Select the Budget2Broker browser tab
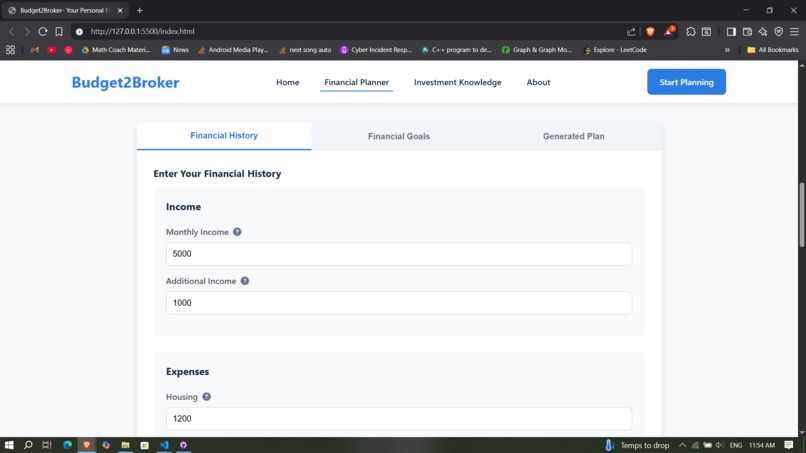This screenshot has width=806, height=453. point(65,10)
